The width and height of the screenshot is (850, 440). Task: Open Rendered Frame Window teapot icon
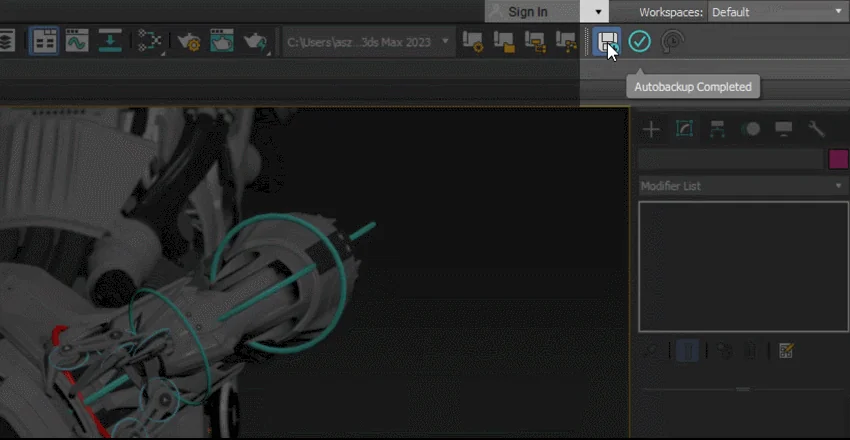tap(222, 41)
